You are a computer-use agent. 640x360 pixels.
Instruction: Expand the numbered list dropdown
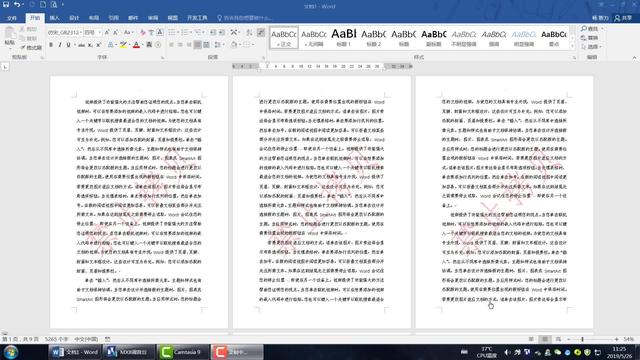[191, 32]
